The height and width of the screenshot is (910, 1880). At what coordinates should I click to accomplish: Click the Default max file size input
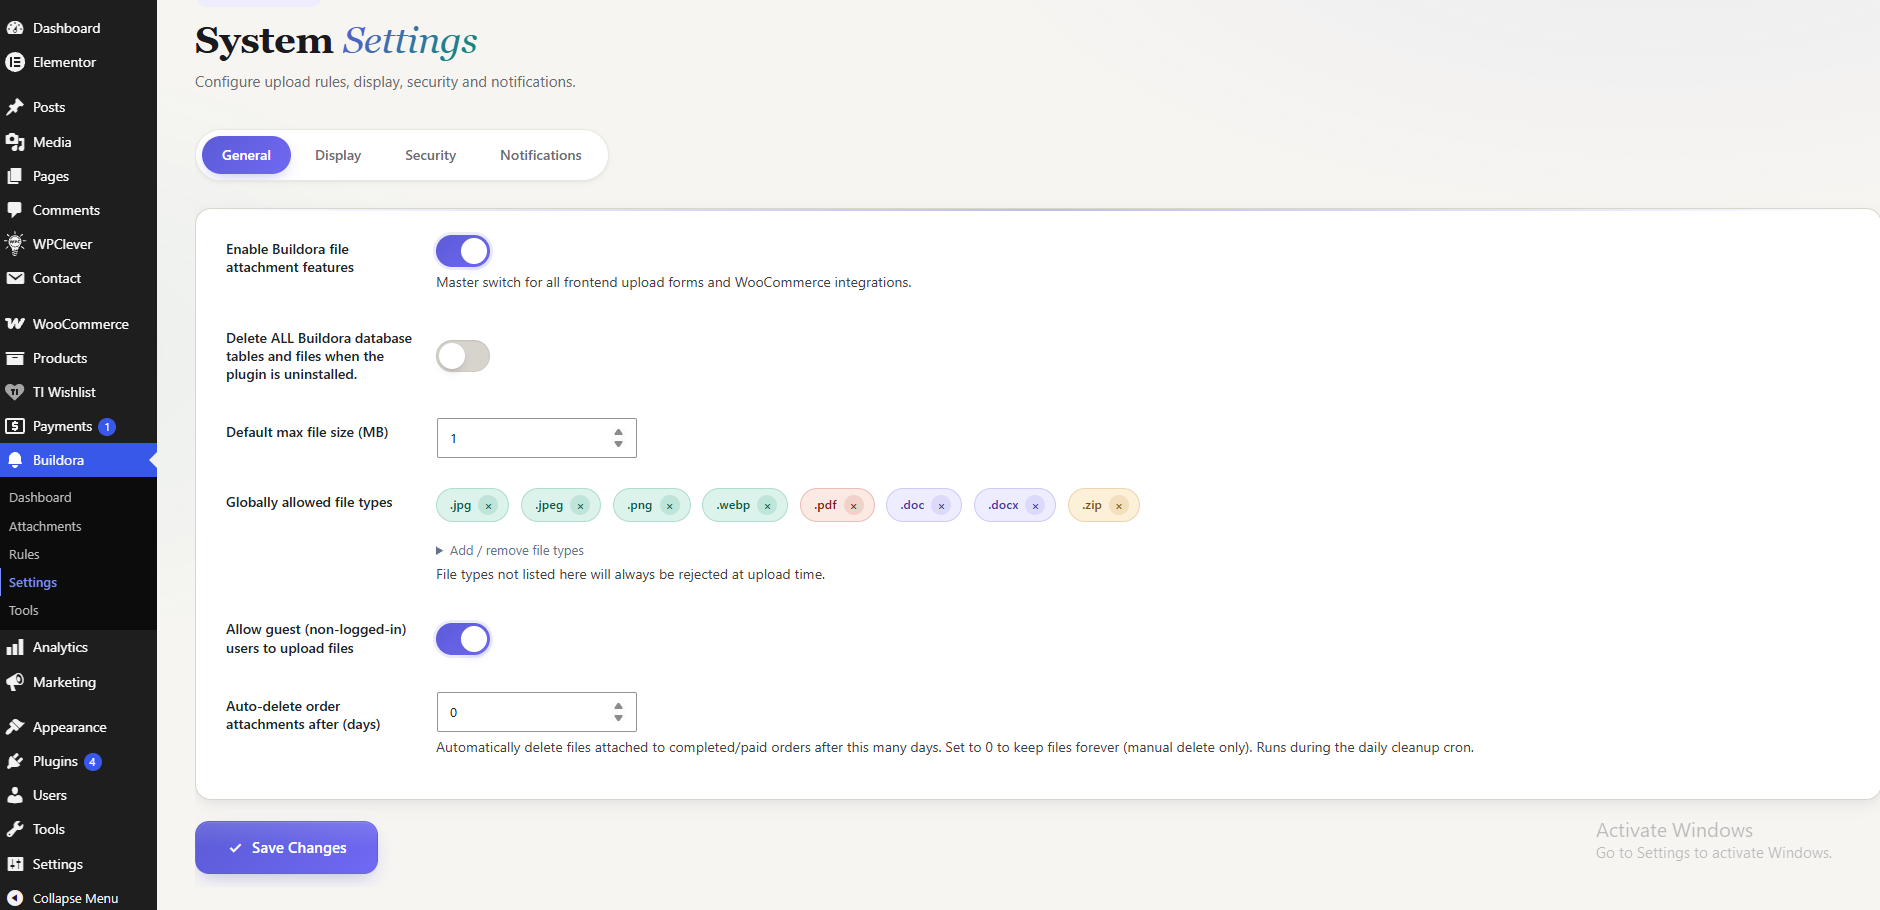(537, 438)
